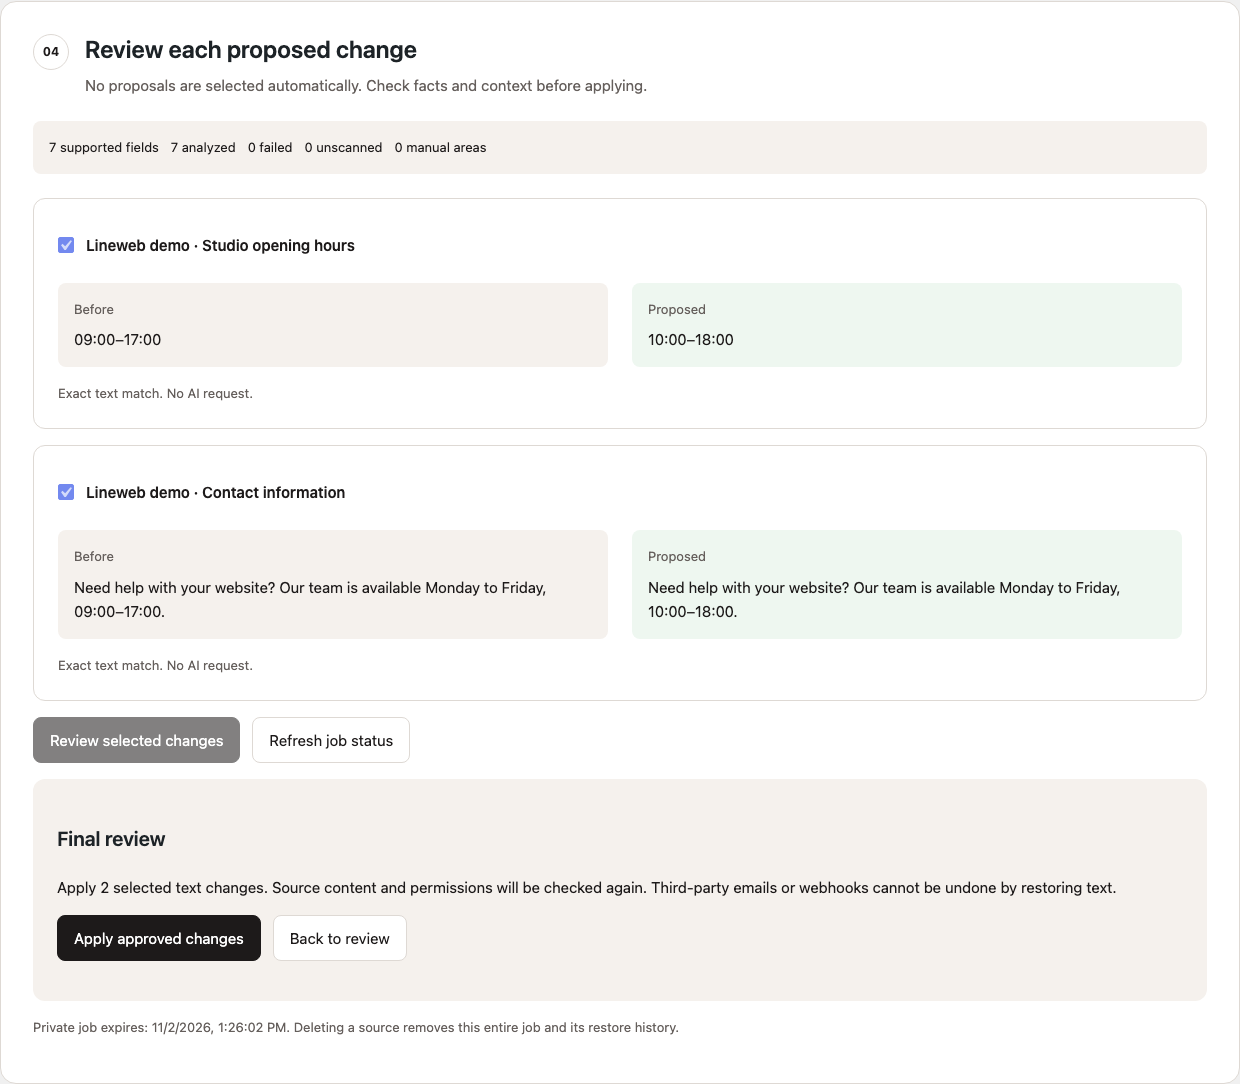Click the proposed value 10:00–18:00
The width and height of the screenshot is (1240, 1084).
[691, 339]
